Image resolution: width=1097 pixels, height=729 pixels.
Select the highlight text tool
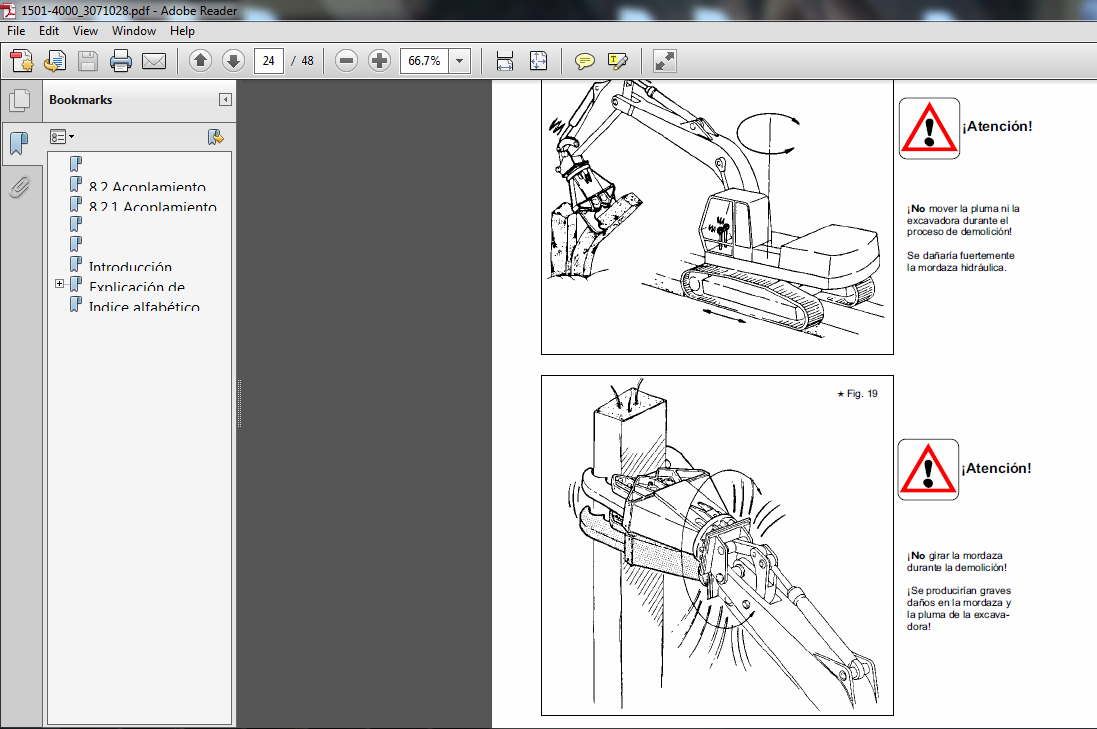point(618,61)
